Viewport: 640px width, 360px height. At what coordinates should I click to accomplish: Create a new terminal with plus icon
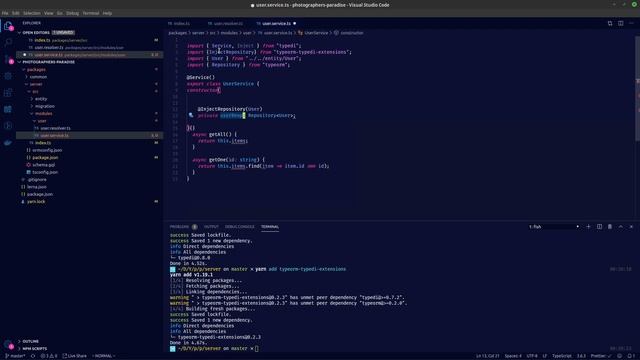[x=588, y=227]
